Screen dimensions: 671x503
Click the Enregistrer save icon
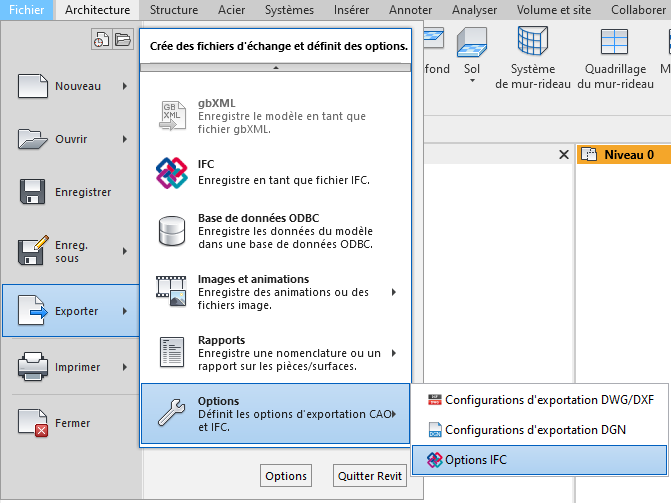[34, 192]
